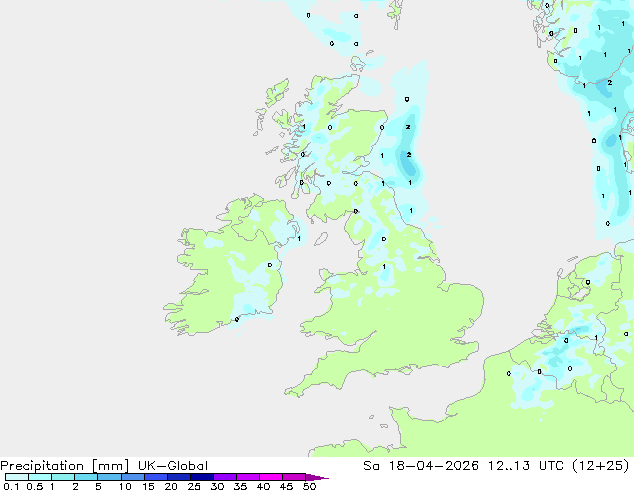Click the legend's 0.5 value label
The height and width of the screenshot is (490, 634).
(34, 486)
